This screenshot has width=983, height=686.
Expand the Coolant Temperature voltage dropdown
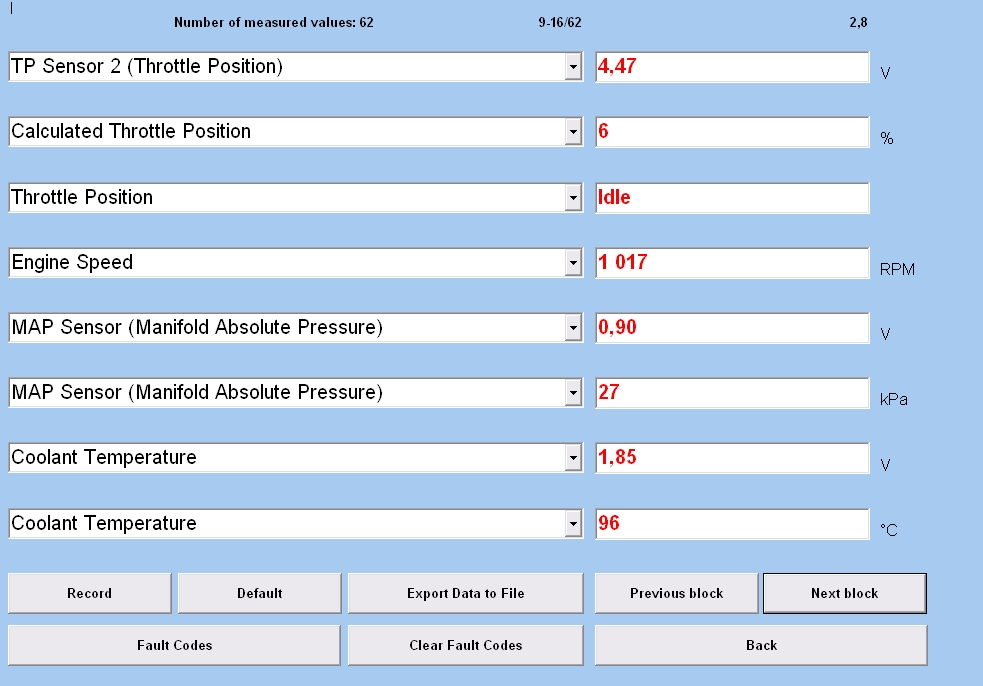pos(573,458)
